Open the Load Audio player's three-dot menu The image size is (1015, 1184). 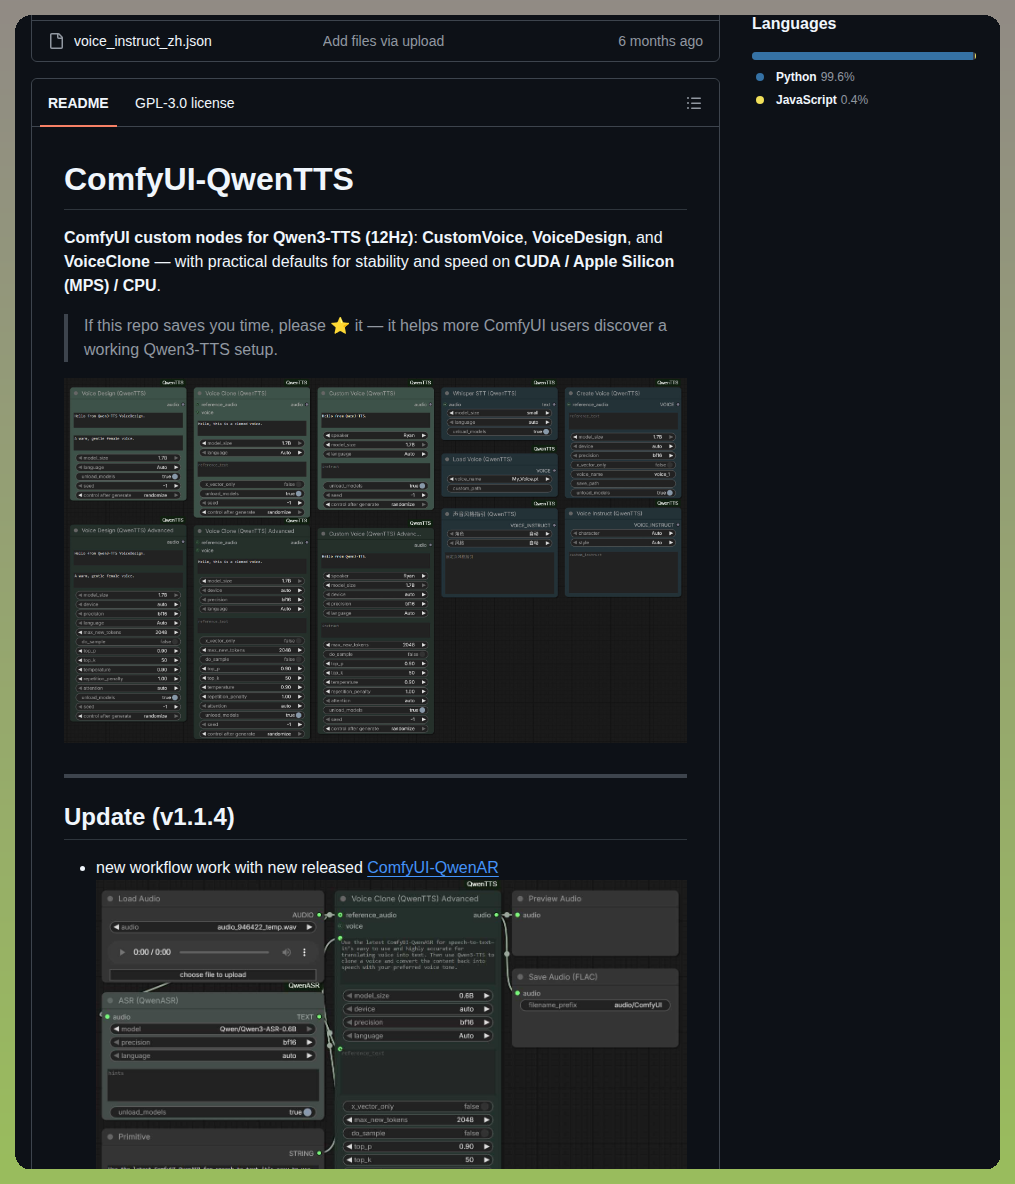click(304, 952)
